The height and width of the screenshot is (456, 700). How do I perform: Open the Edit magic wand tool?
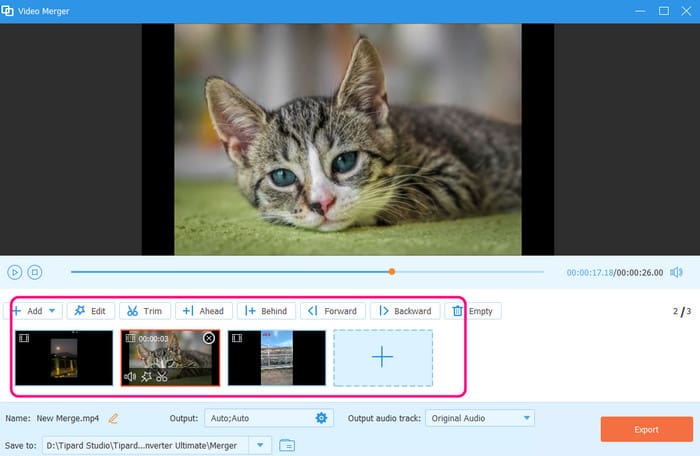[x=91, y=311]
